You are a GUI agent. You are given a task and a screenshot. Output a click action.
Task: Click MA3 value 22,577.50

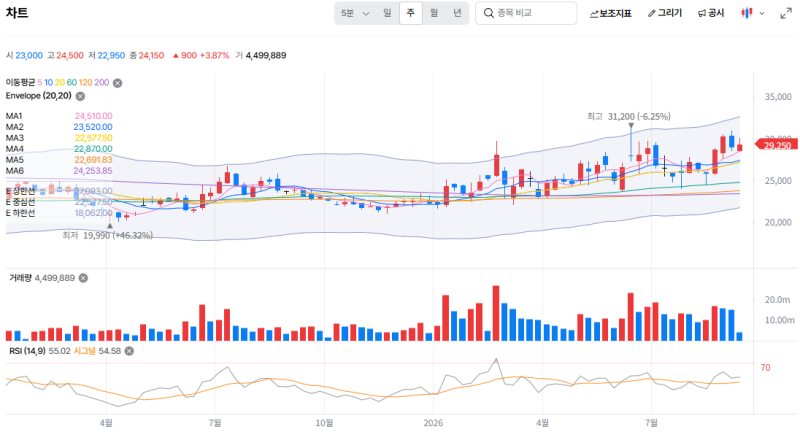point(93,138)
